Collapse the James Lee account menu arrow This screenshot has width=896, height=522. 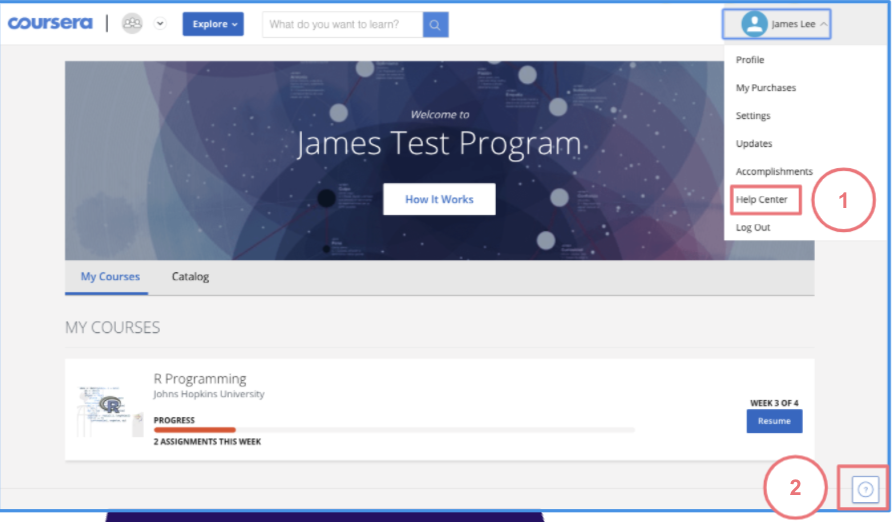[x=823, y=24]
